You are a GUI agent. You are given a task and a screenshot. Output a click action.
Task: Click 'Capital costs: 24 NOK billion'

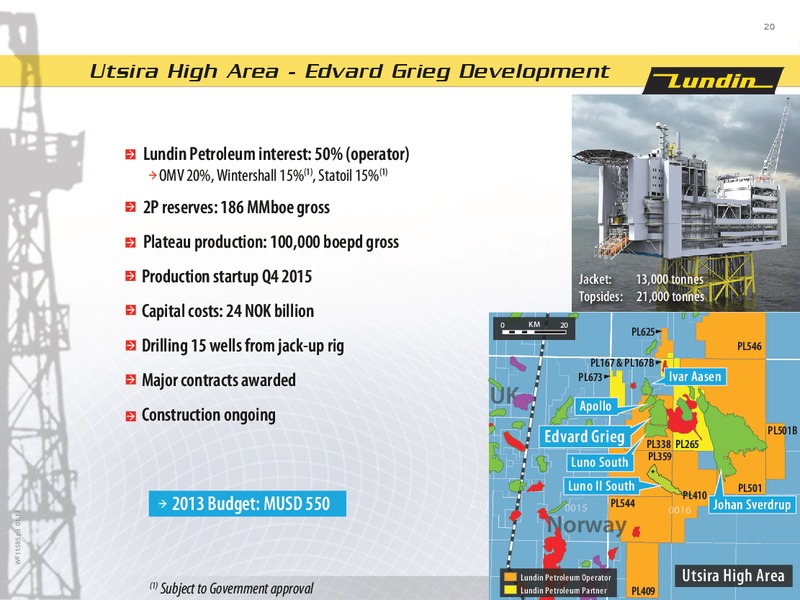228,311
